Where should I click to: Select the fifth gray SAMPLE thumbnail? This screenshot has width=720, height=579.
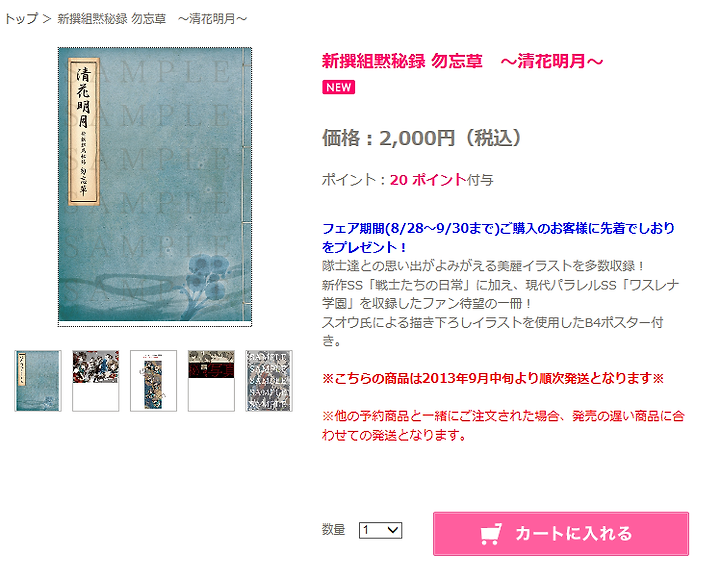269,381
